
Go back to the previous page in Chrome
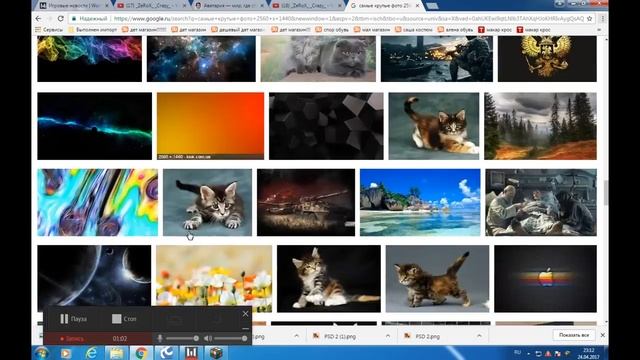tap(38, 18)
